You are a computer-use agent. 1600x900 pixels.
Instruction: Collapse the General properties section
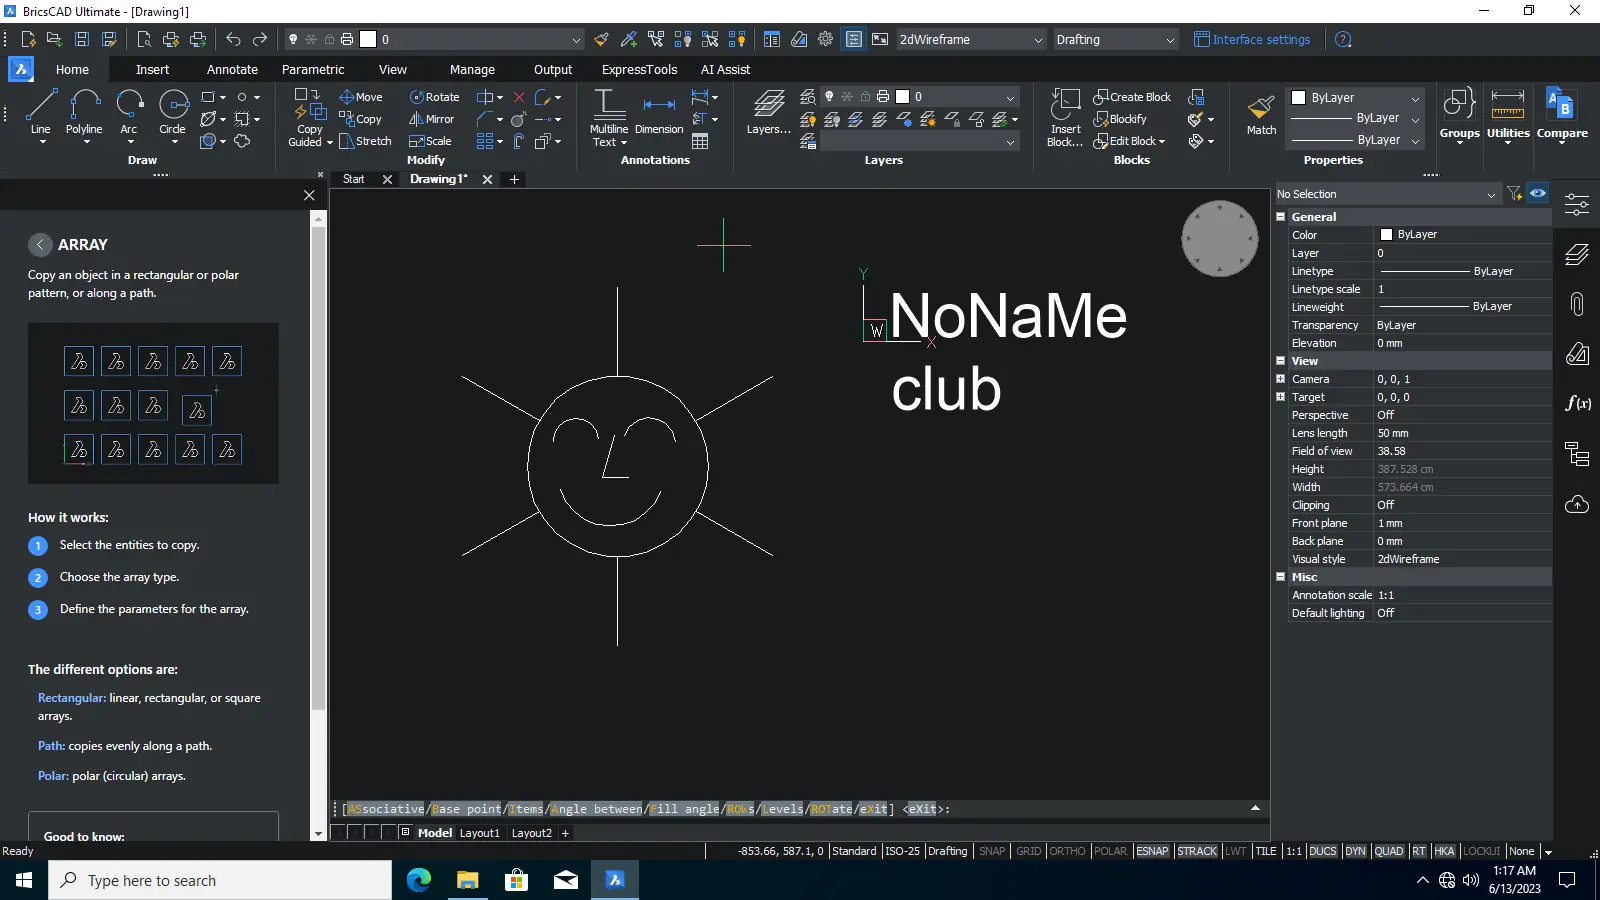coord(1281,217)
